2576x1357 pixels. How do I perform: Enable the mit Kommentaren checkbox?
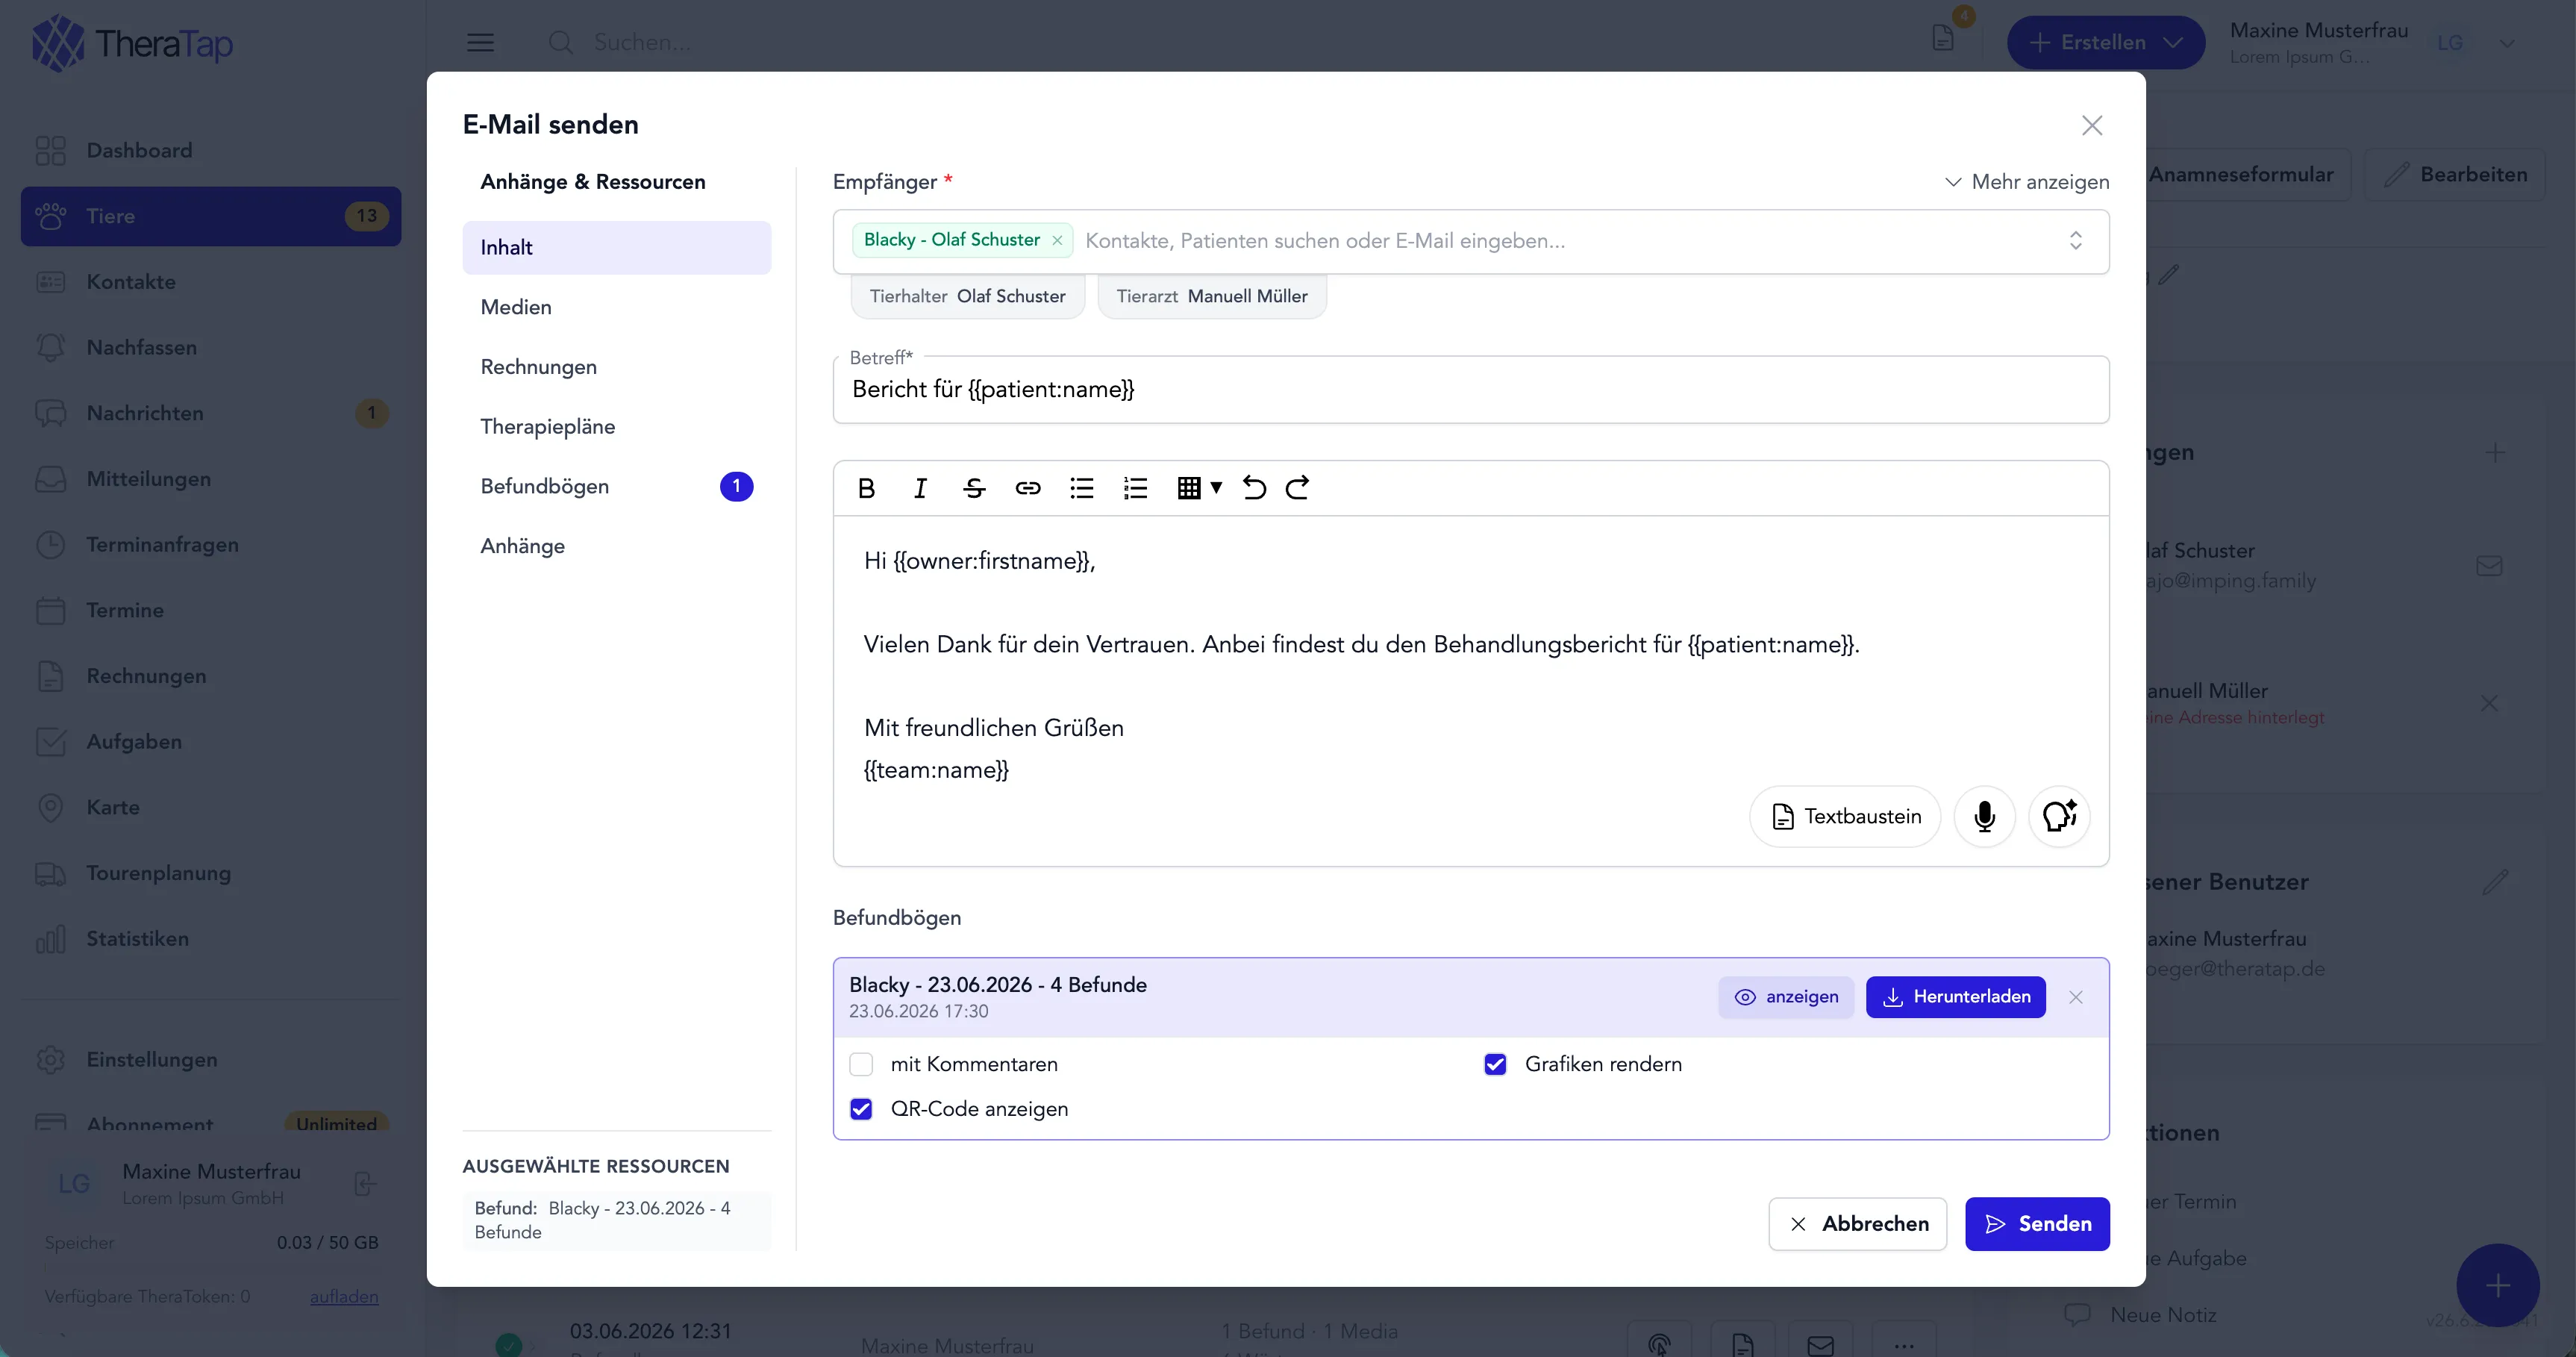pyautogui.click(x=861, y=1064)
